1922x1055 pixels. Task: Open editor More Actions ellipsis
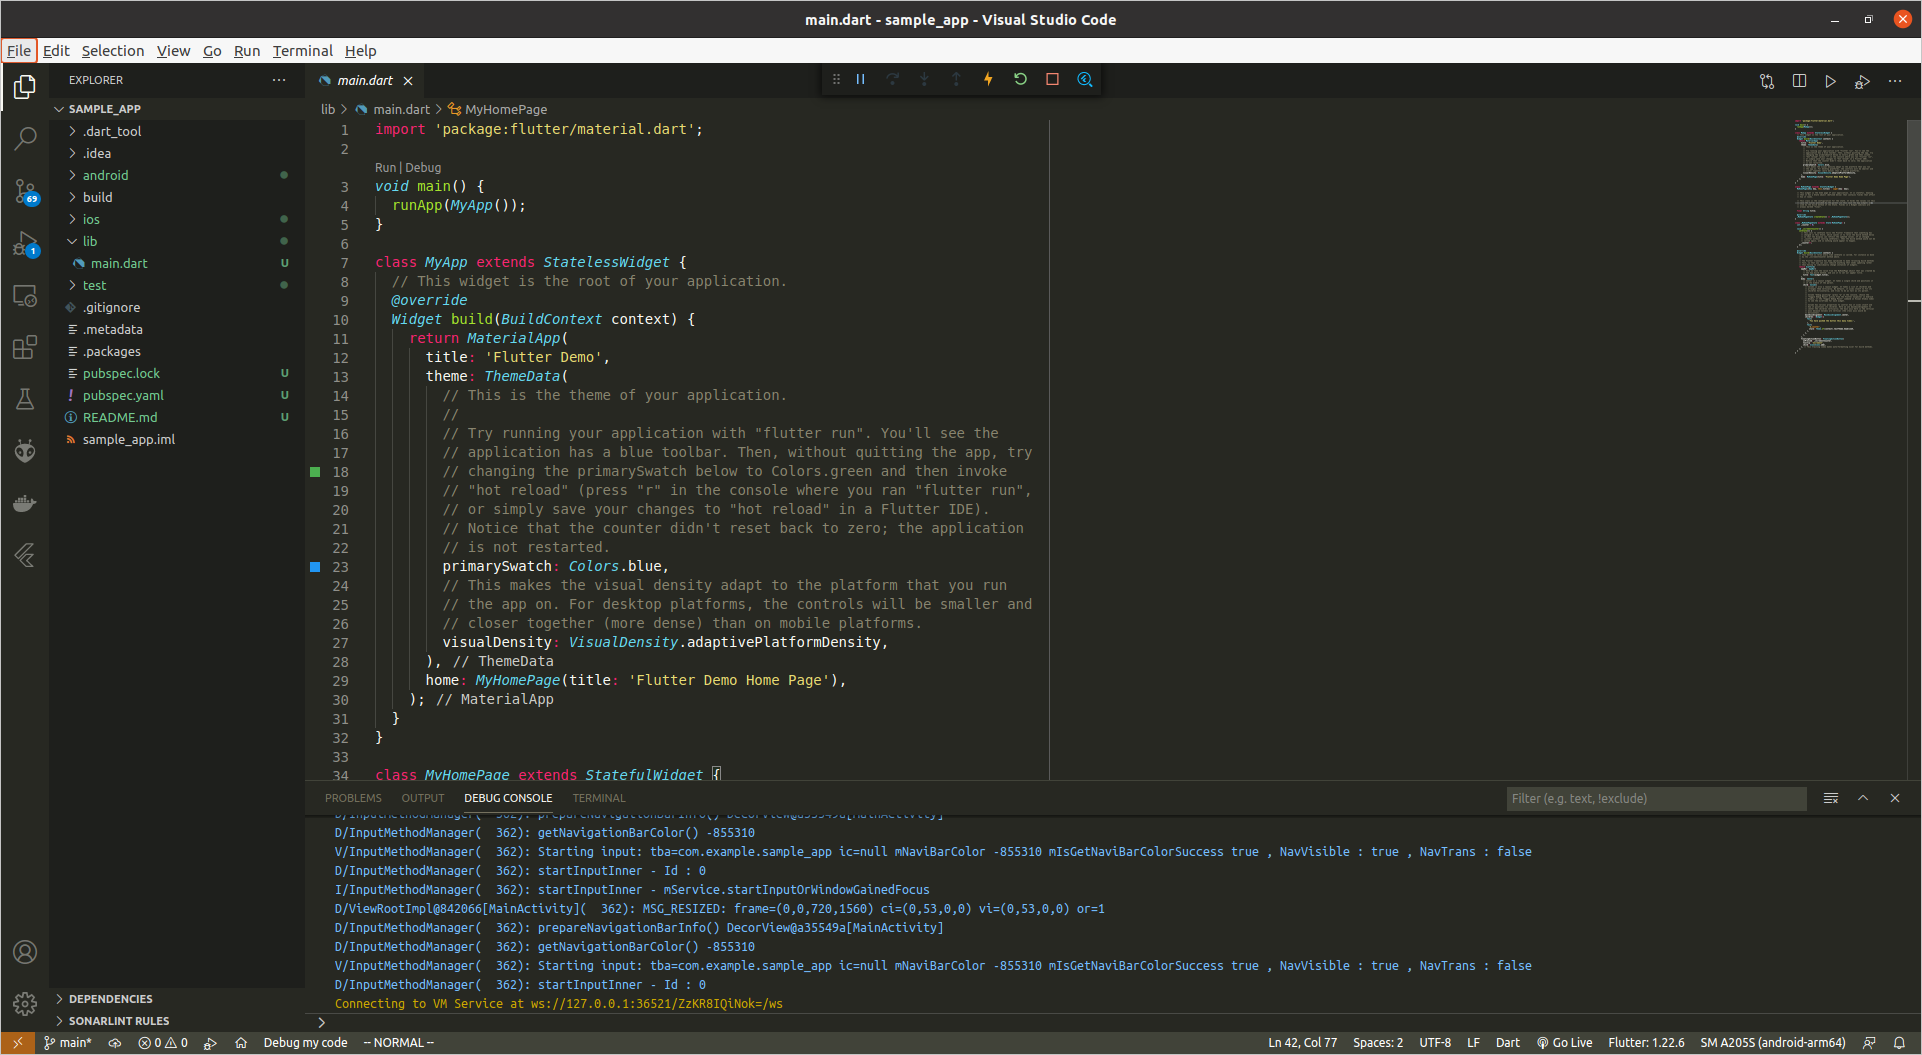click(x=1895, y=81)
